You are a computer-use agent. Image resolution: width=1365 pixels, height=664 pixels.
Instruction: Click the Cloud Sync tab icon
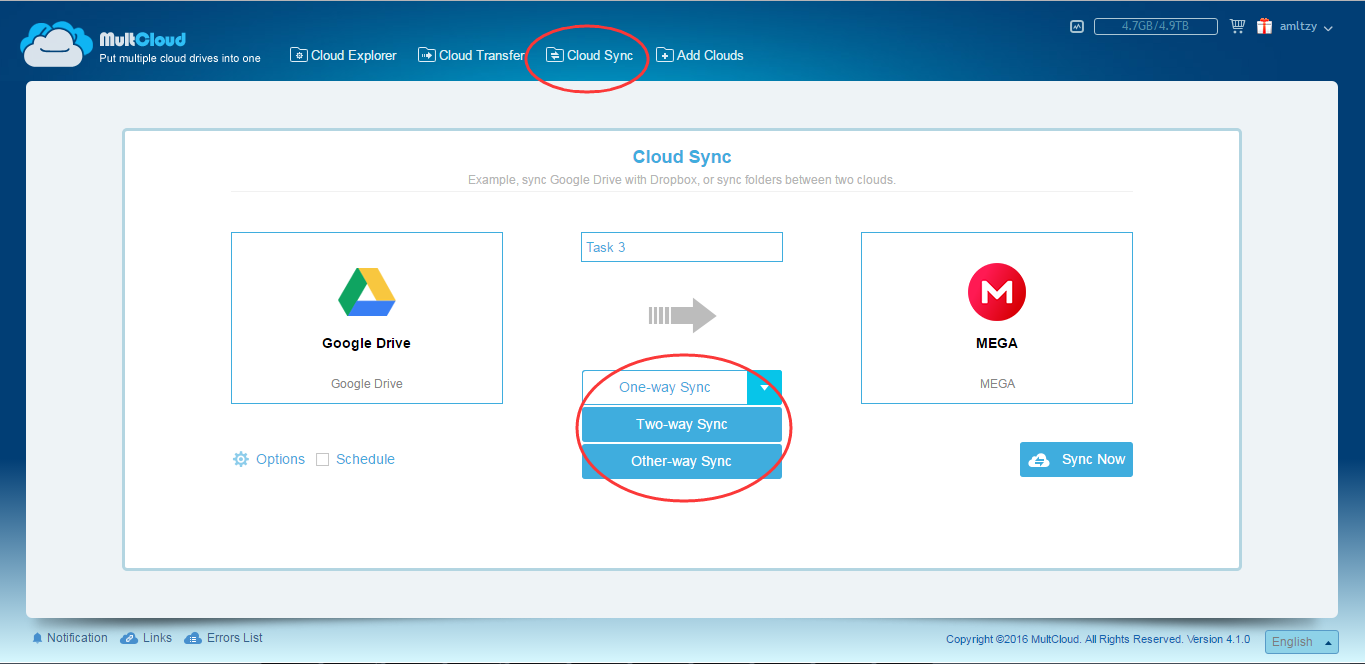[555, 55]
